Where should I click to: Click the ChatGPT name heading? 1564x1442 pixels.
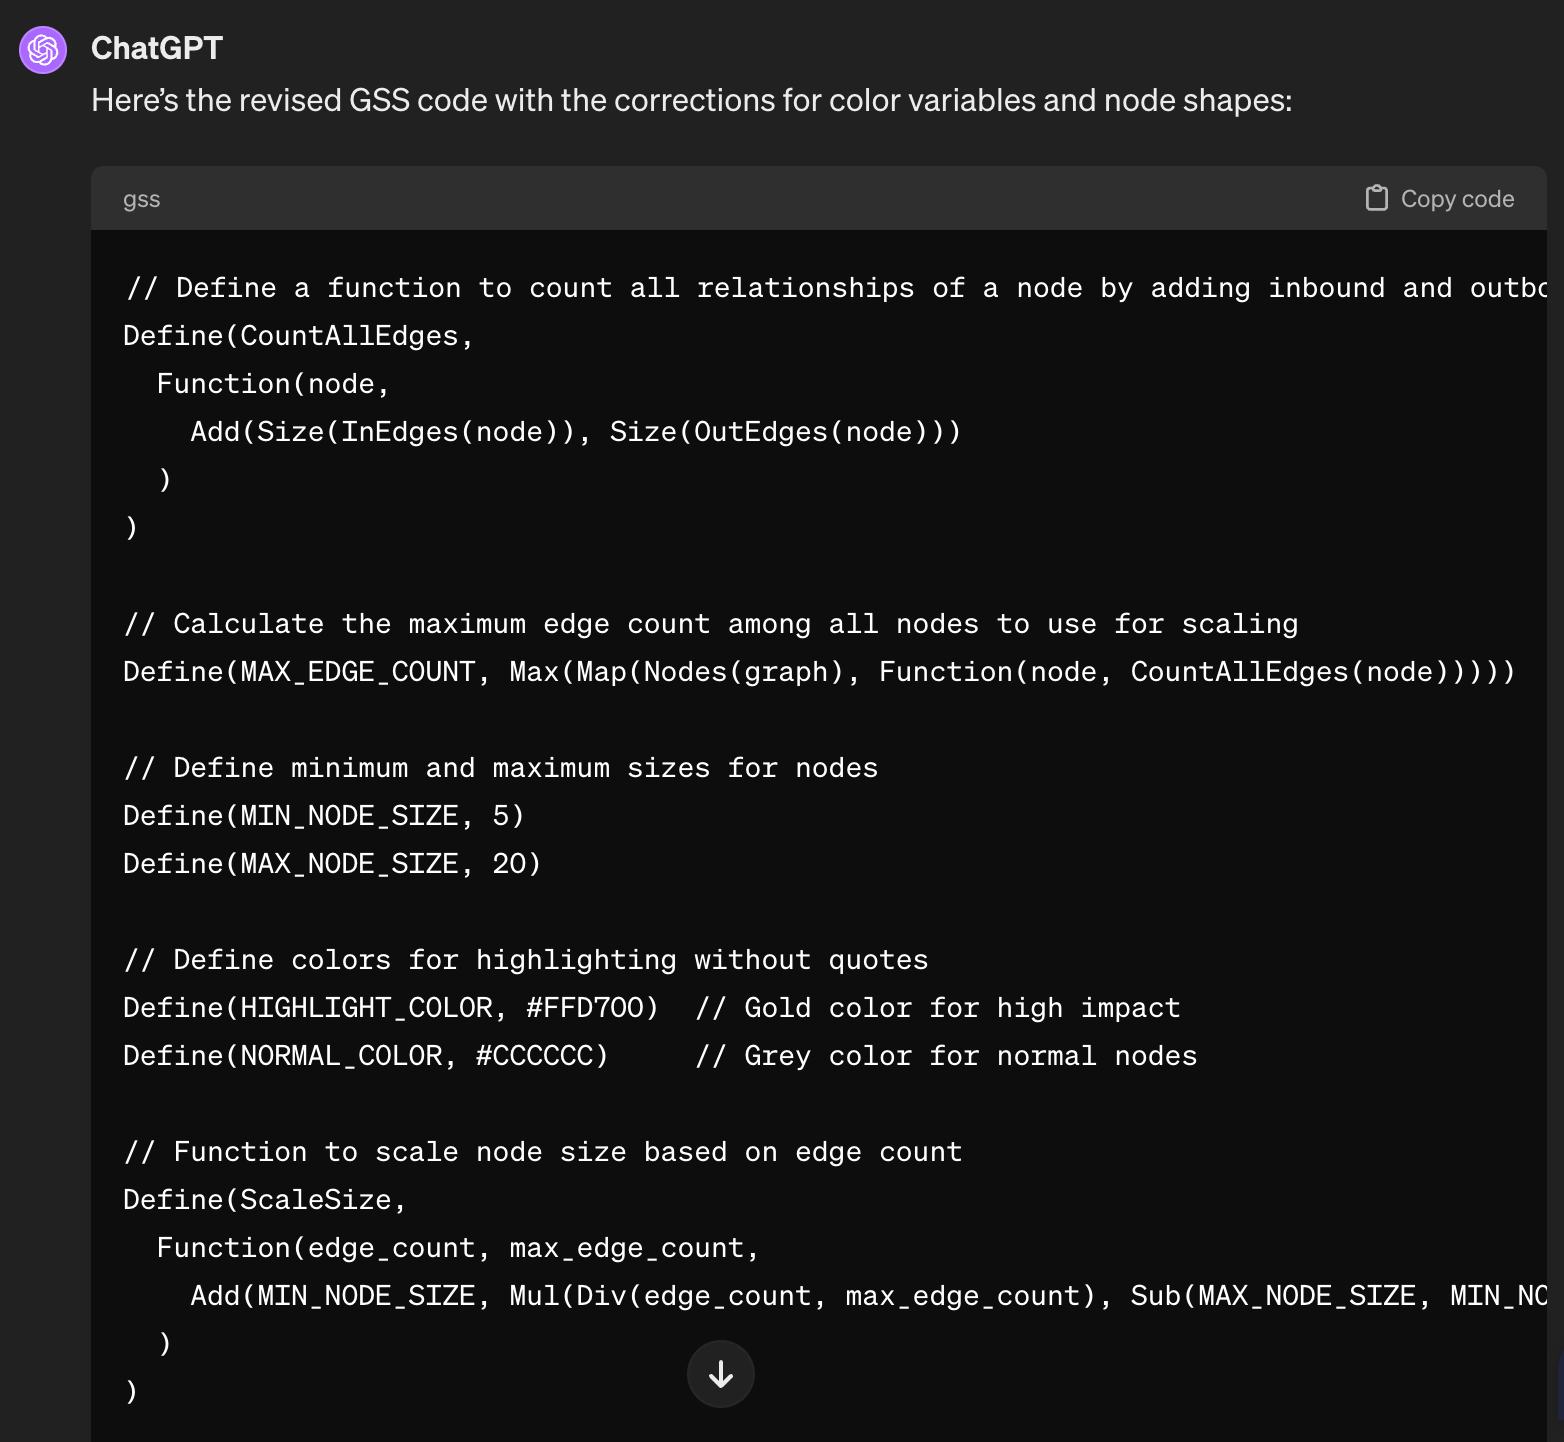157,47
